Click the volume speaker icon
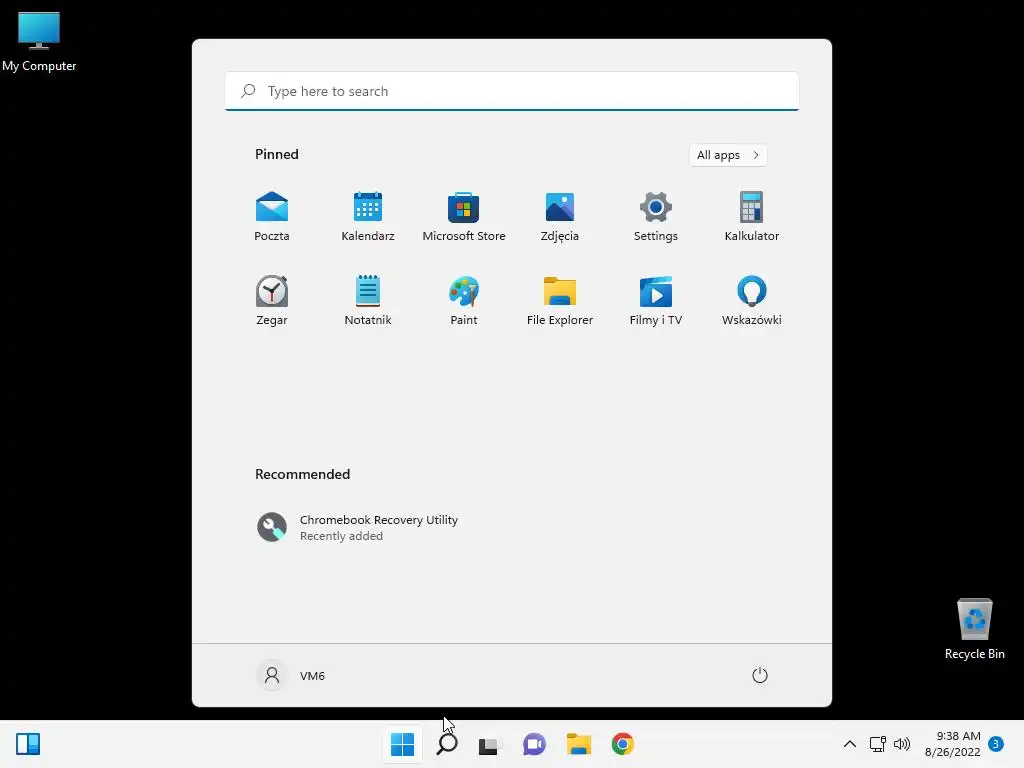The image size is (1024, 768). (902, 744)
